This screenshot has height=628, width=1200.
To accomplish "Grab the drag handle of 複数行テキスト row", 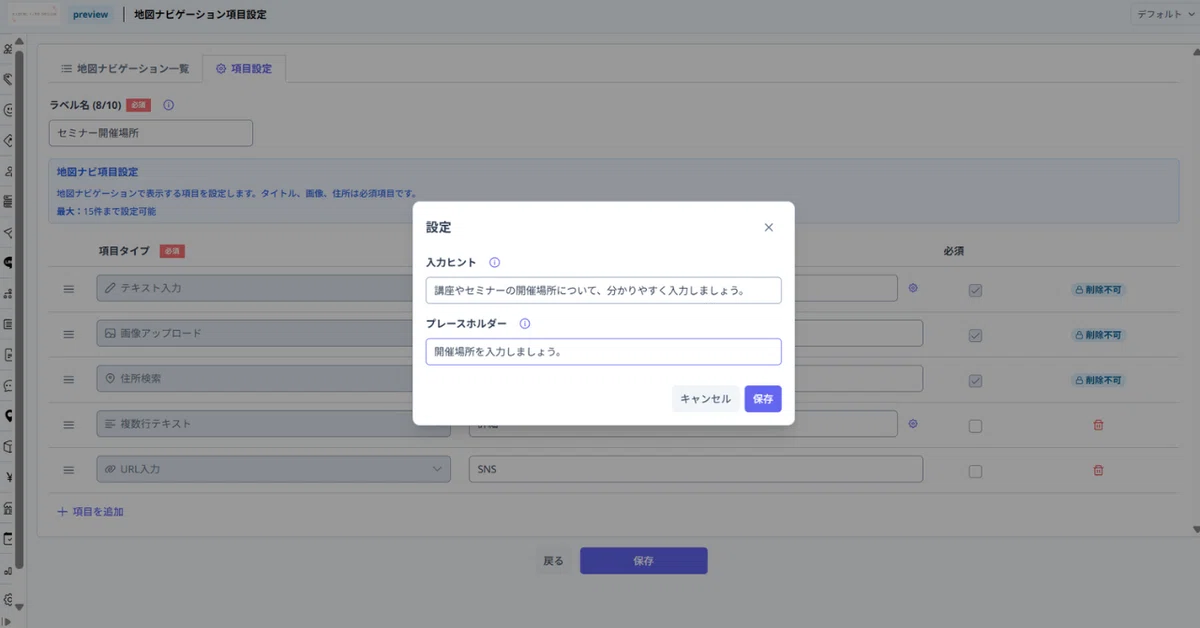I will click(x=69, y=425).
